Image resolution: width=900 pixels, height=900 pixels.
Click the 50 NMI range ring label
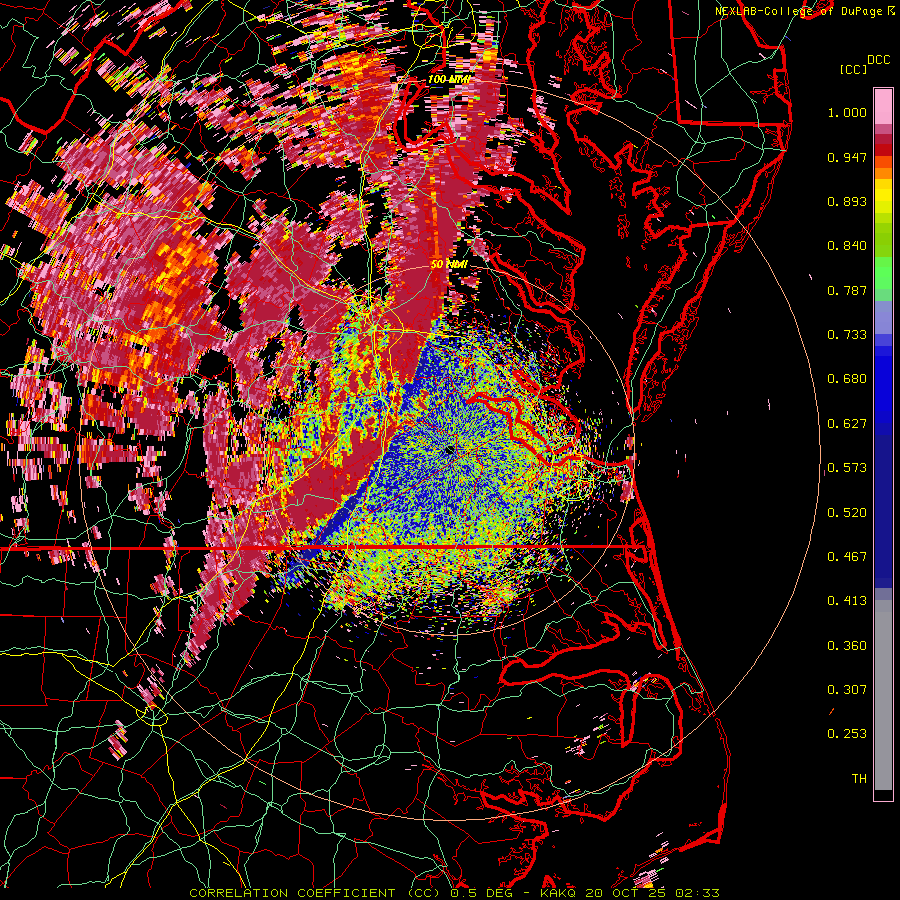tap(449, 265)
